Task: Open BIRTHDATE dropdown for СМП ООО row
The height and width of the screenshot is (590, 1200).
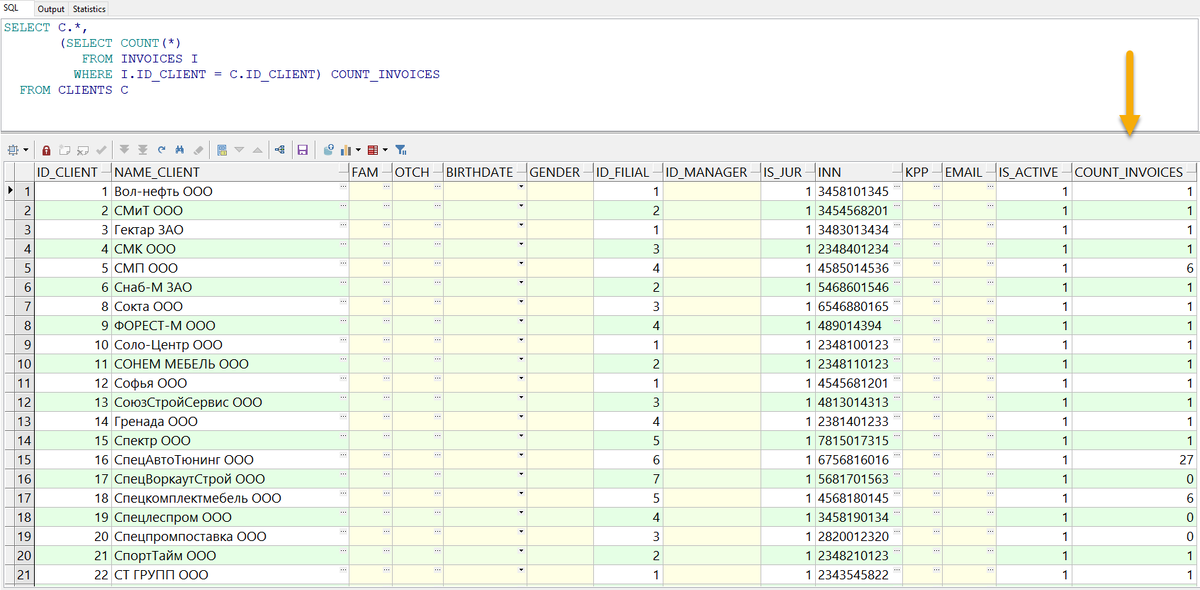Action: [x=520, y=265]
